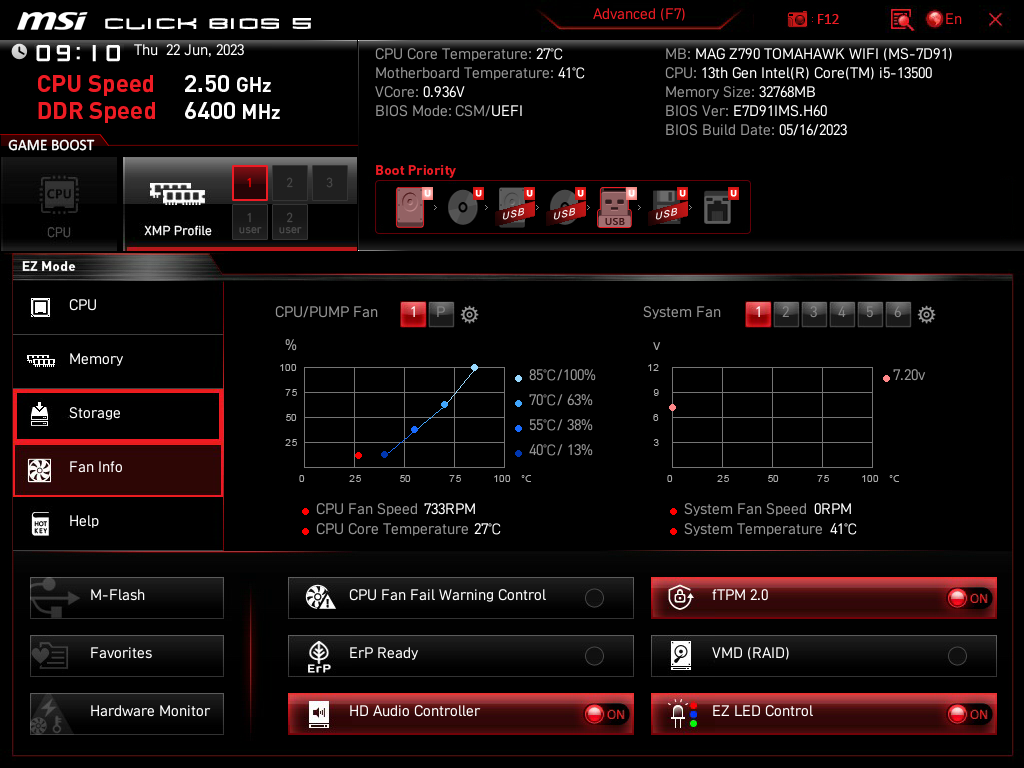Image resolution: width=1024 pixels, height=768 pixels.
Task: Select CPU fan 1 tab
Action: coord(413,313)
